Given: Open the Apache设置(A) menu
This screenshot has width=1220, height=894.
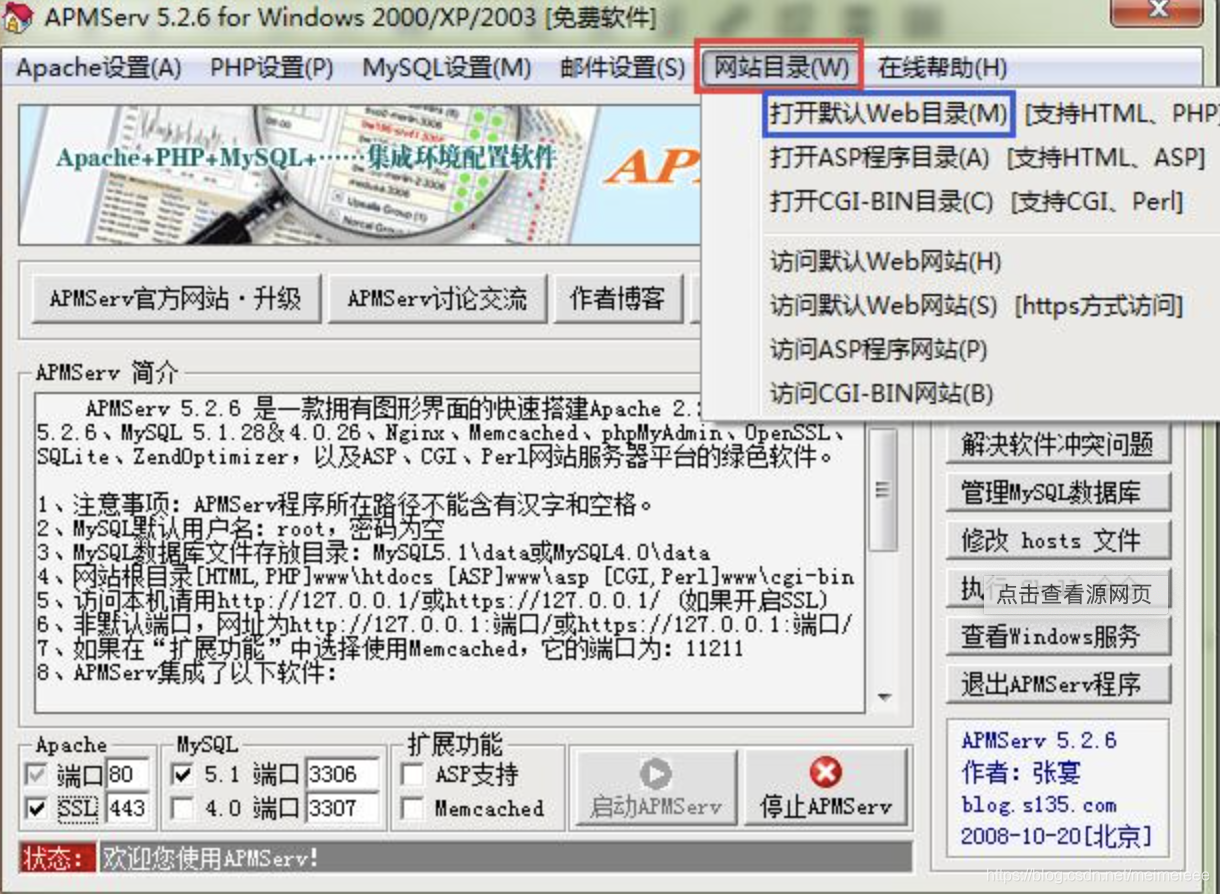Looking at the screenshot, I should coord(99,68).
